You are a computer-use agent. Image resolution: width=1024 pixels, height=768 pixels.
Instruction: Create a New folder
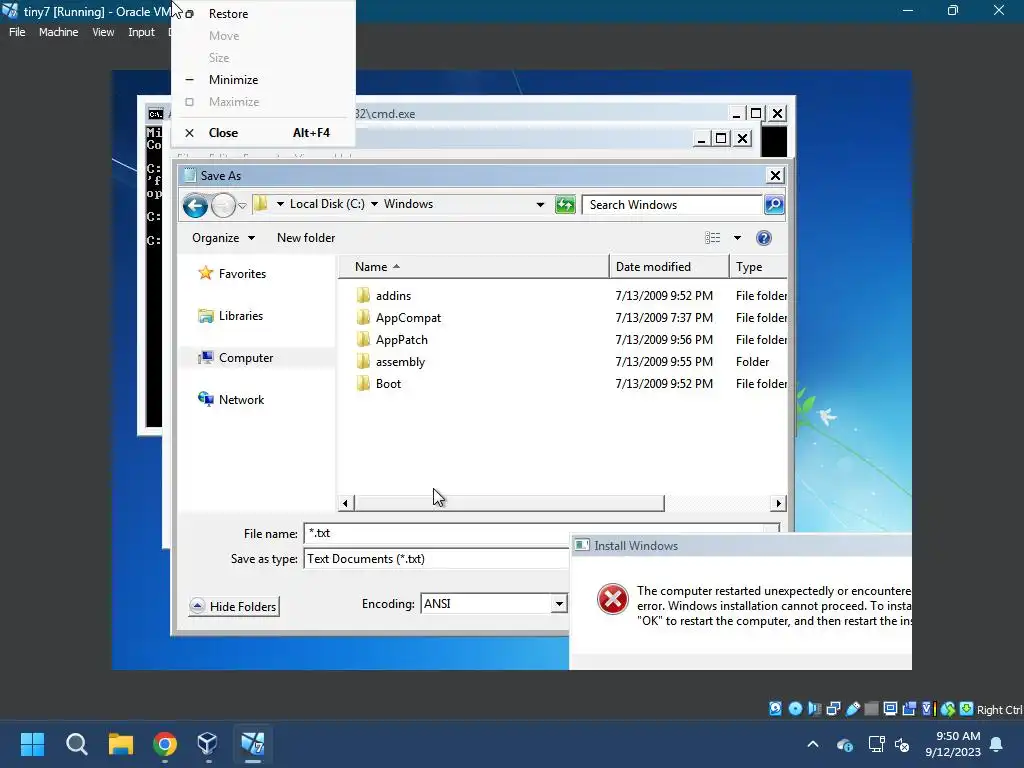[306, 238]
